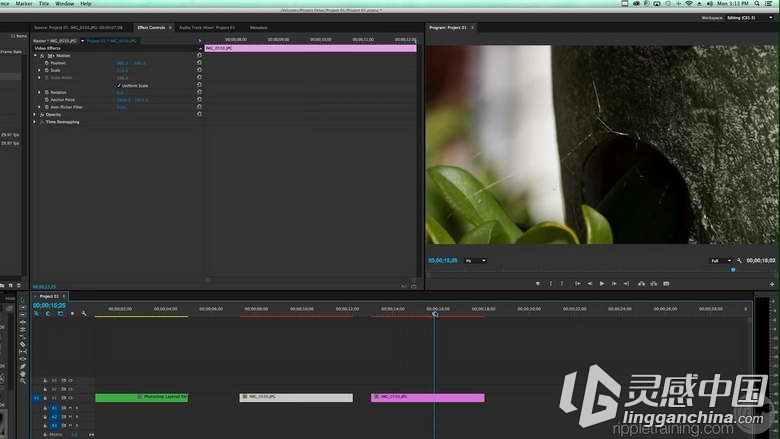Click the Extract button

[x=654, y=284]
